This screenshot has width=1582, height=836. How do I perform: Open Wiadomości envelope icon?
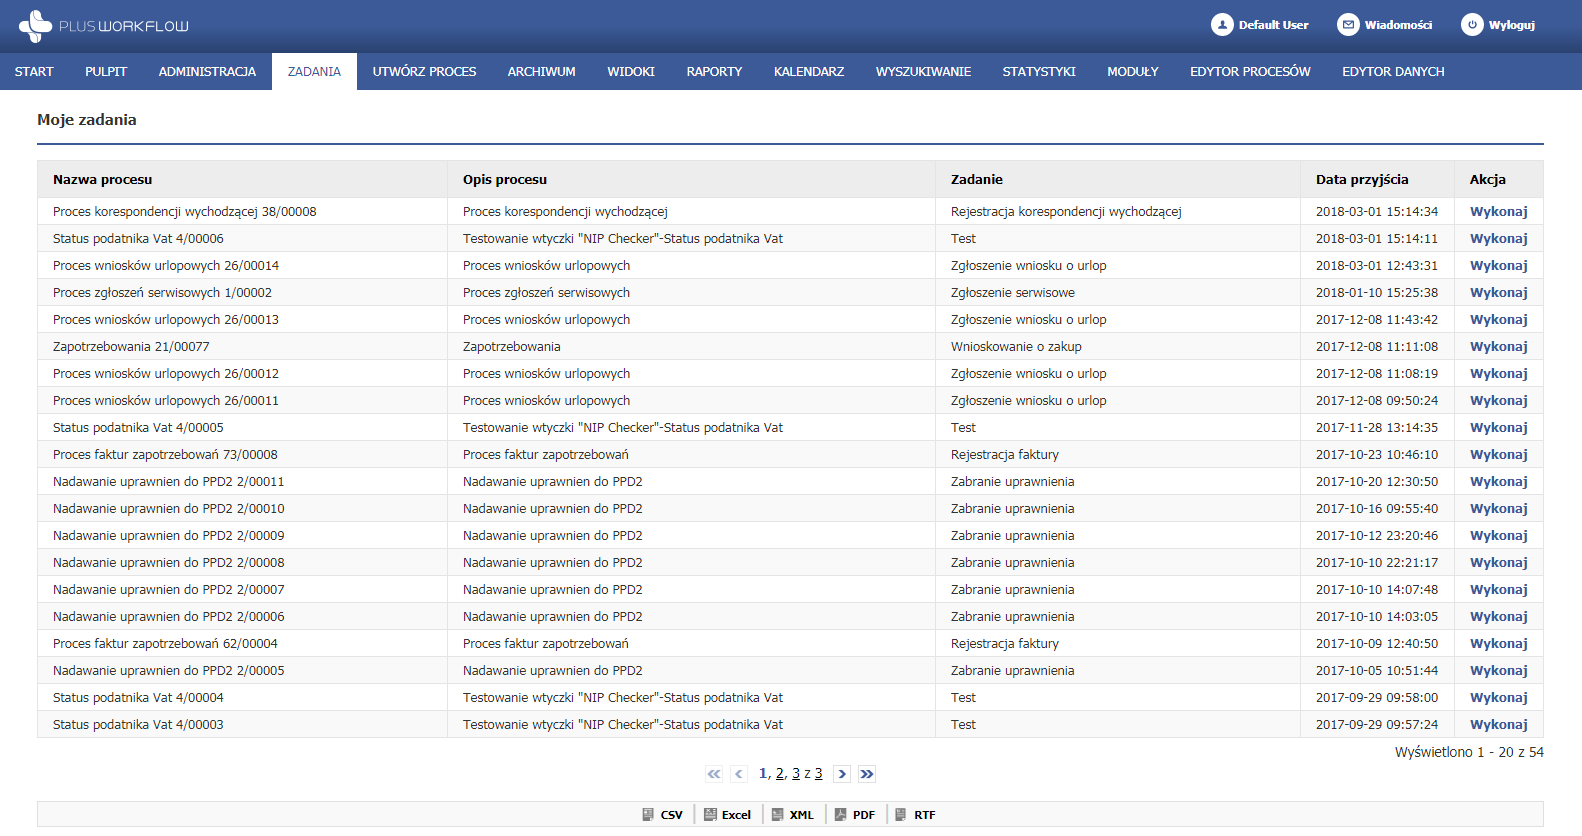pos(1348,25)
